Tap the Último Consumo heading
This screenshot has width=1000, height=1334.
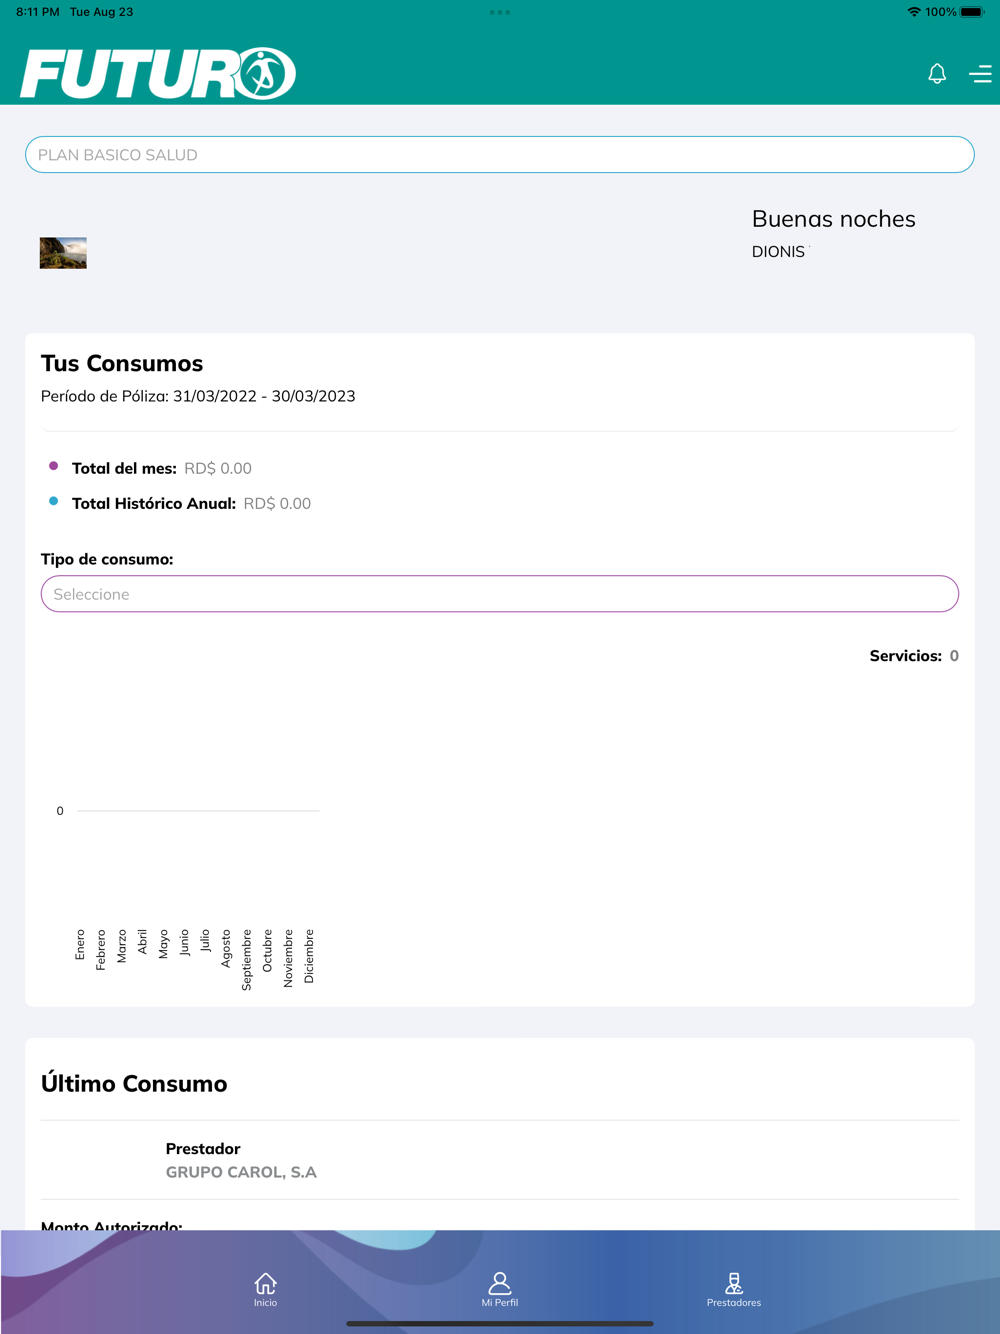[x=134, y=1084]
